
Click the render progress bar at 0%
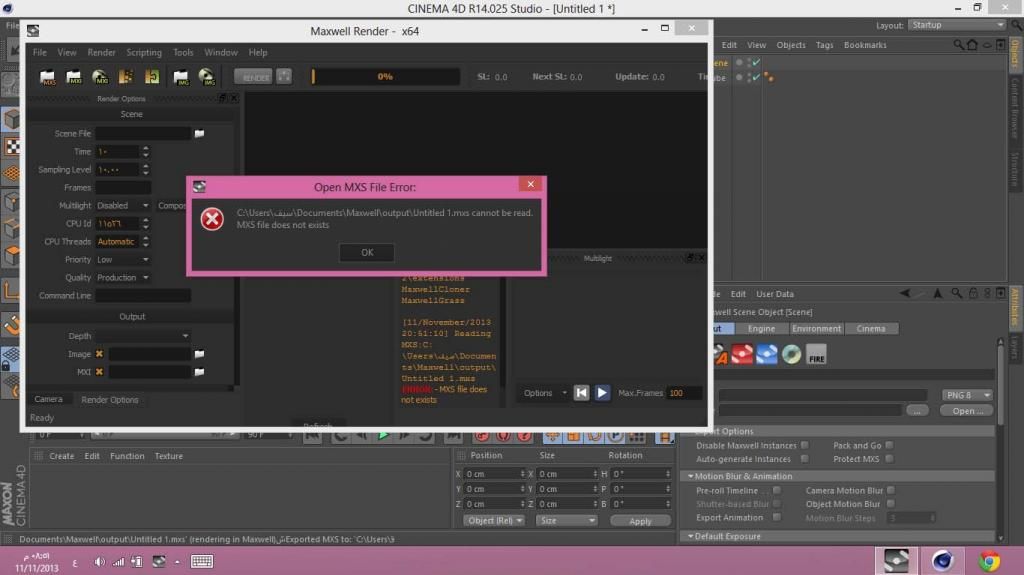(x=385, y=76)
